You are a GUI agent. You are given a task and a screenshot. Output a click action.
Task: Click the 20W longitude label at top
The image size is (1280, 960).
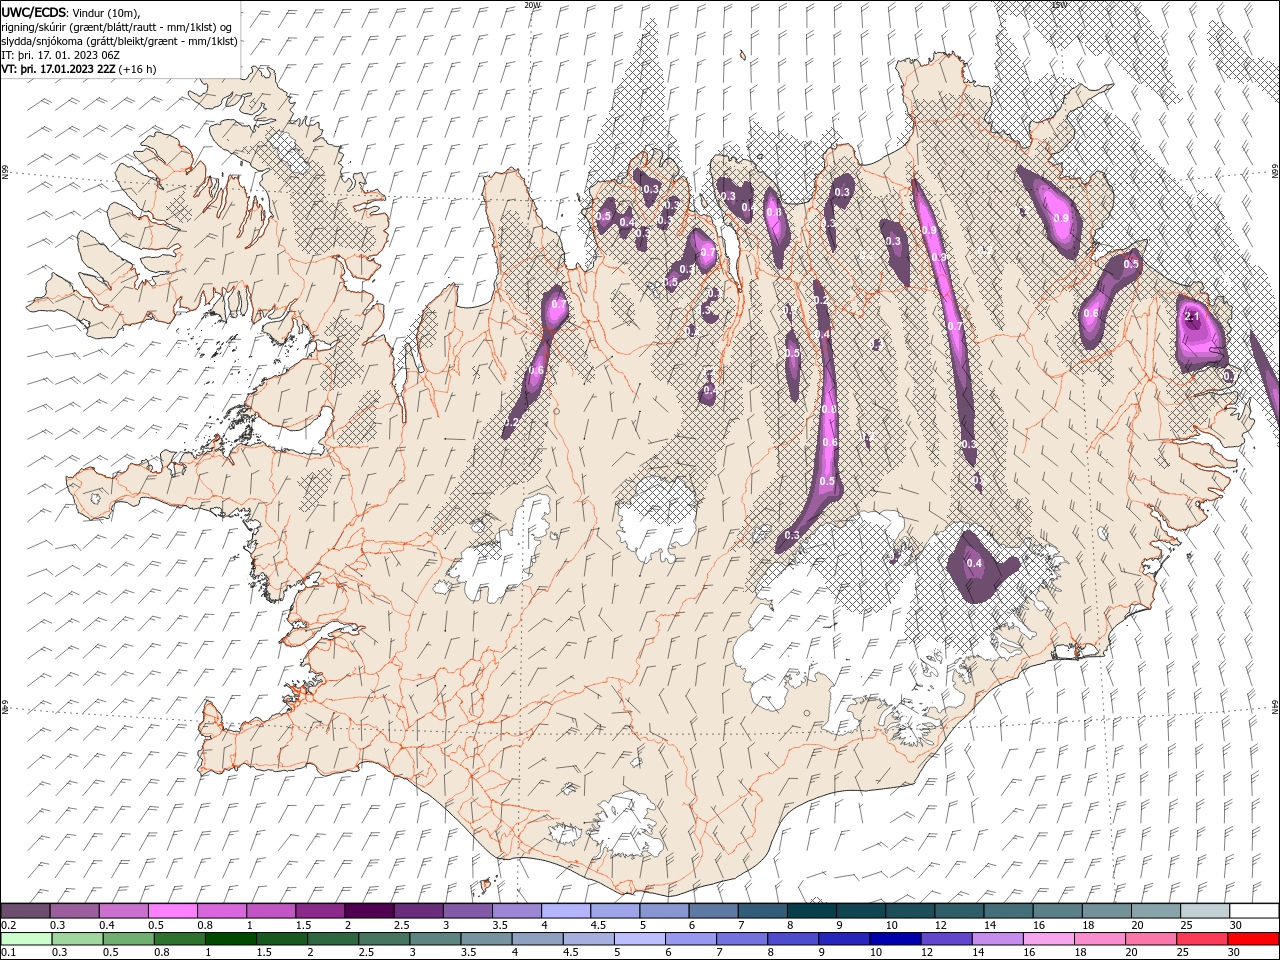coord(532,5)
